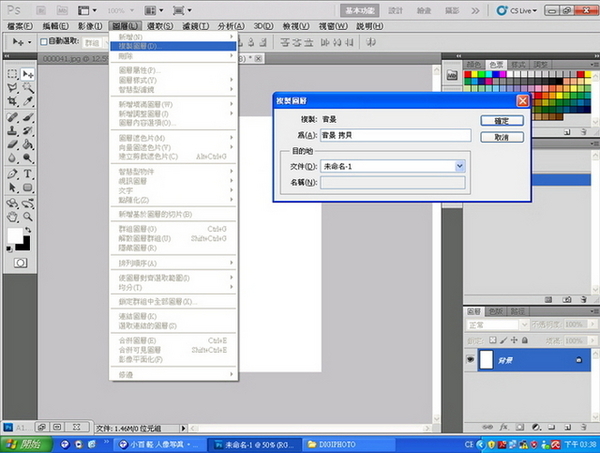This screenshot has width=600, height=453.
Task: Click the Cancel button in Duplicate Layer dialog
Action: [502, 137]
